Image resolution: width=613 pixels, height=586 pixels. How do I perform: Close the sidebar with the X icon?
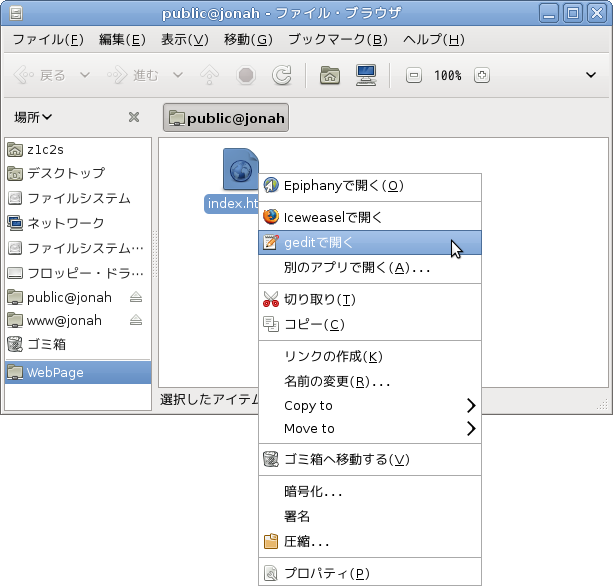tap(134, 117)
